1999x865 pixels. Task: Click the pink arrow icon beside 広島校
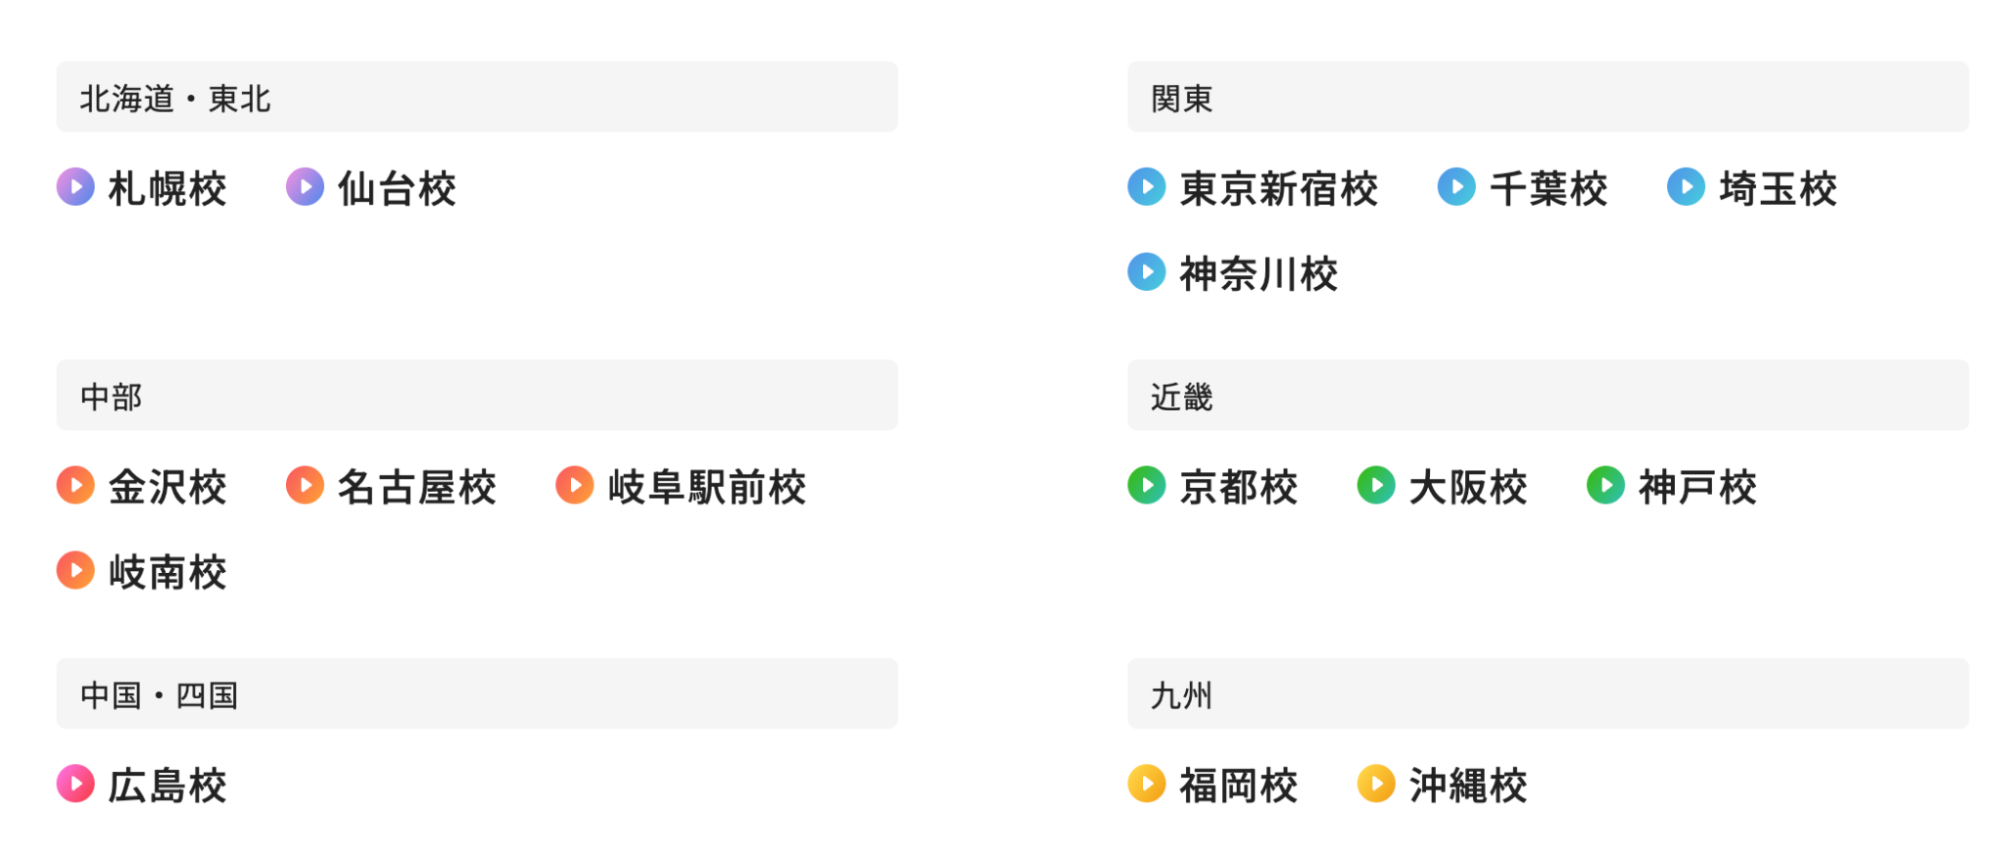pos(75,786)
